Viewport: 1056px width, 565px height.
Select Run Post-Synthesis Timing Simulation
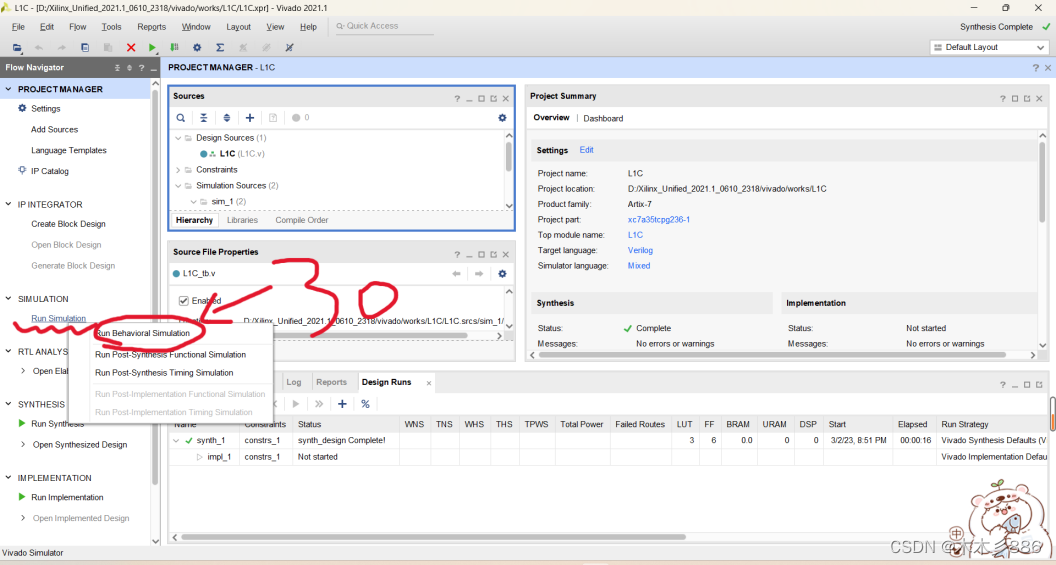(x=164, y=373)
